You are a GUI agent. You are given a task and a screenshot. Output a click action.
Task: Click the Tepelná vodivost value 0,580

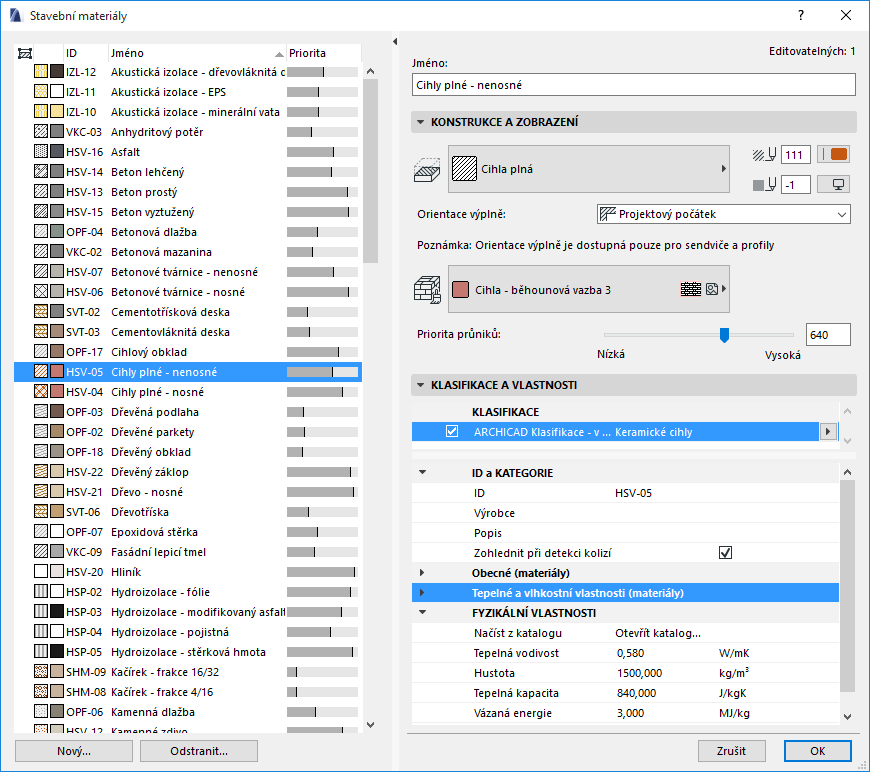630,653
